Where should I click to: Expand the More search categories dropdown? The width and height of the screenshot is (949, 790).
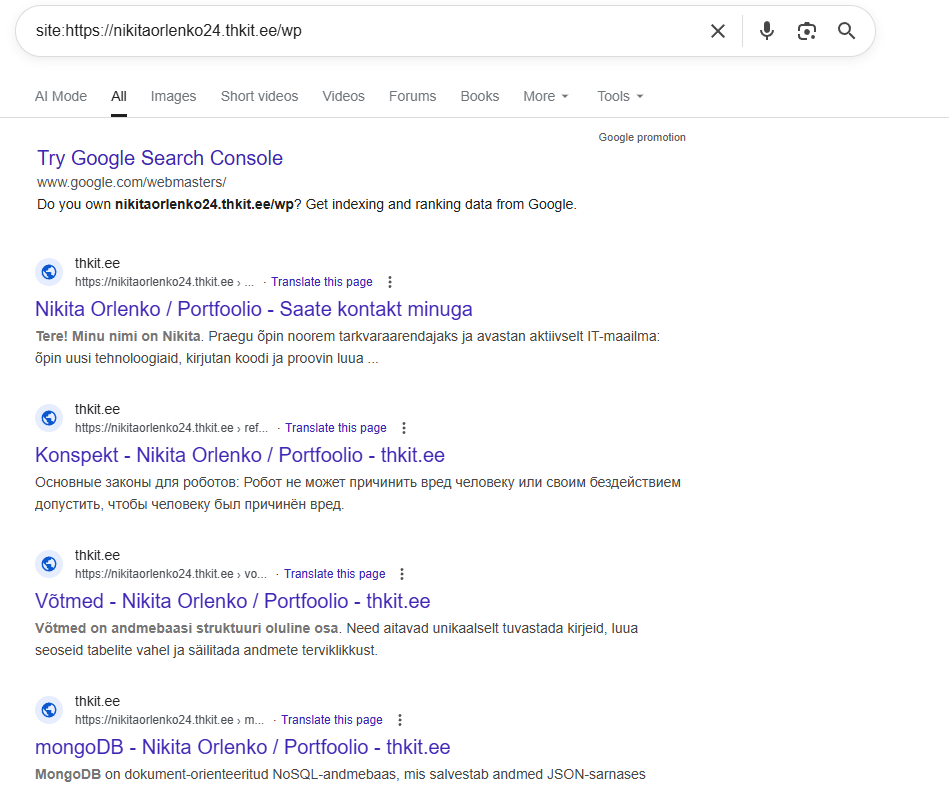pos(546,97)
